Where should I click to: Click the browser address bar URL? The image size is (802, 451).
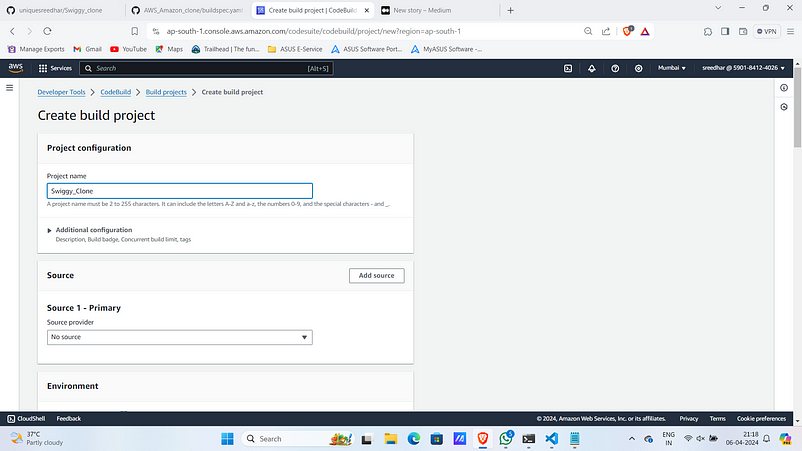[314, 31]
